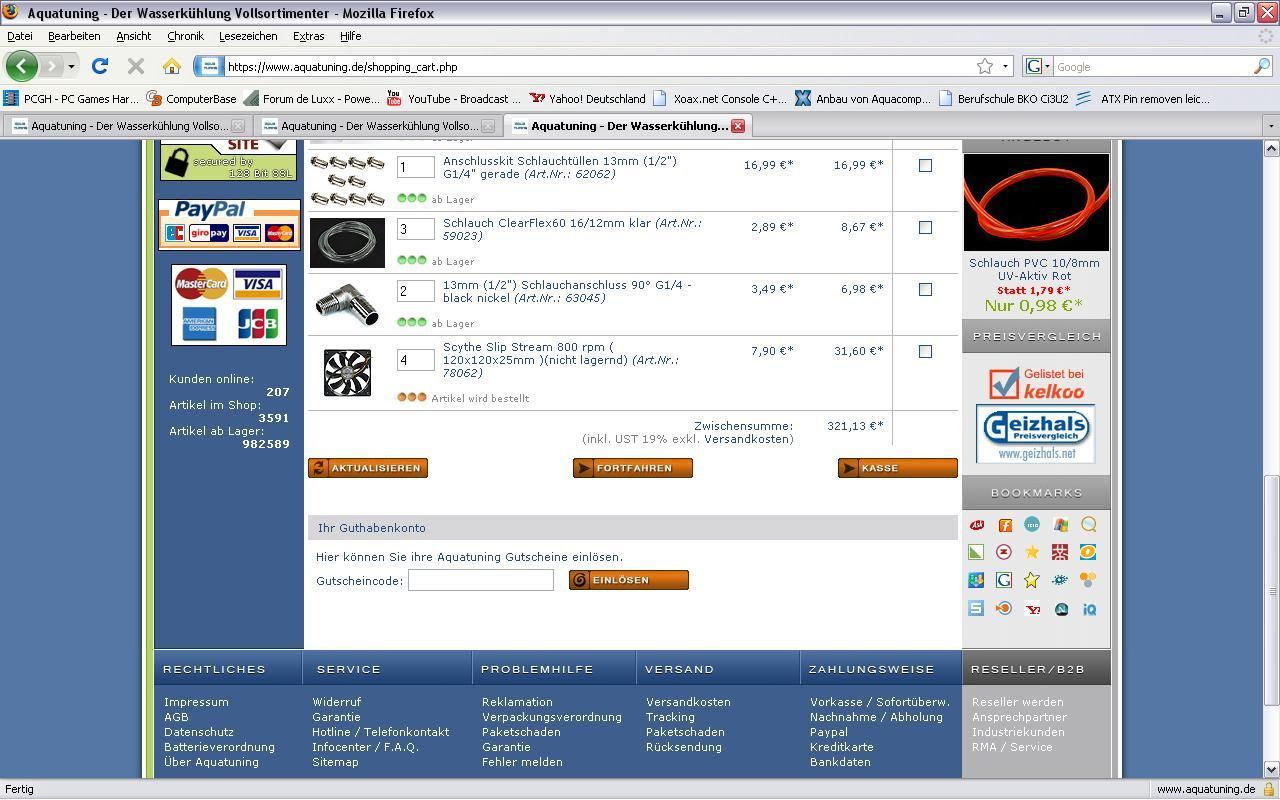
Task: Close the first Aquatuning tab
Action: tap(238, 126)
